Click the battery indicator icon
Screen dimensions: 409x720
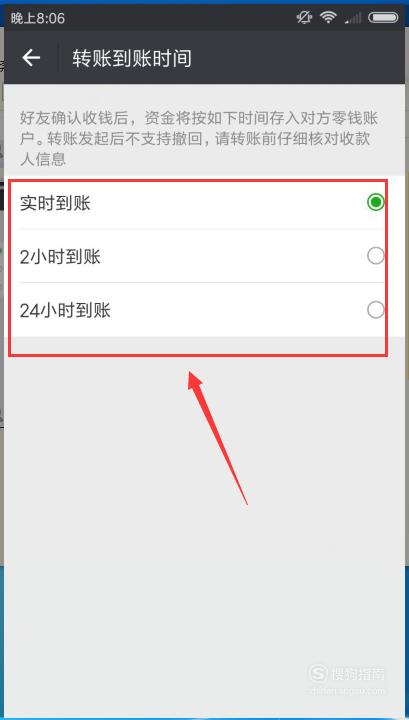click(x=383, y=17)
